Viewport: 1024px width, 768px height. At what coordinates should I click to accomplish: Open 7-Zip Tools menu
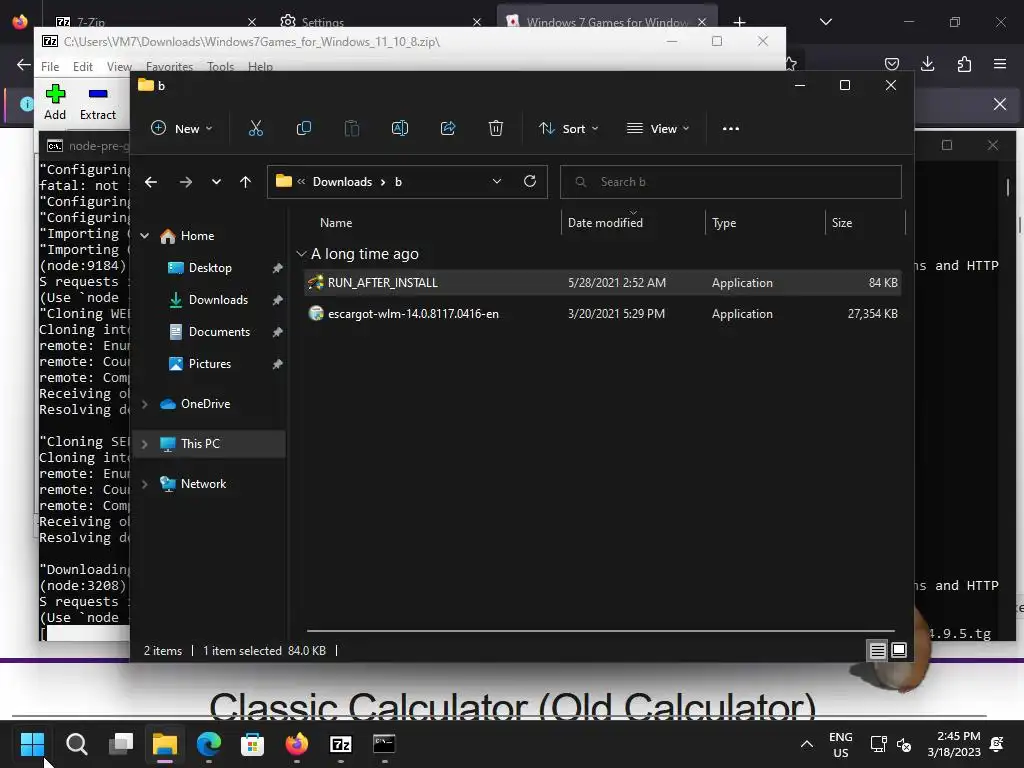[220, 67]
